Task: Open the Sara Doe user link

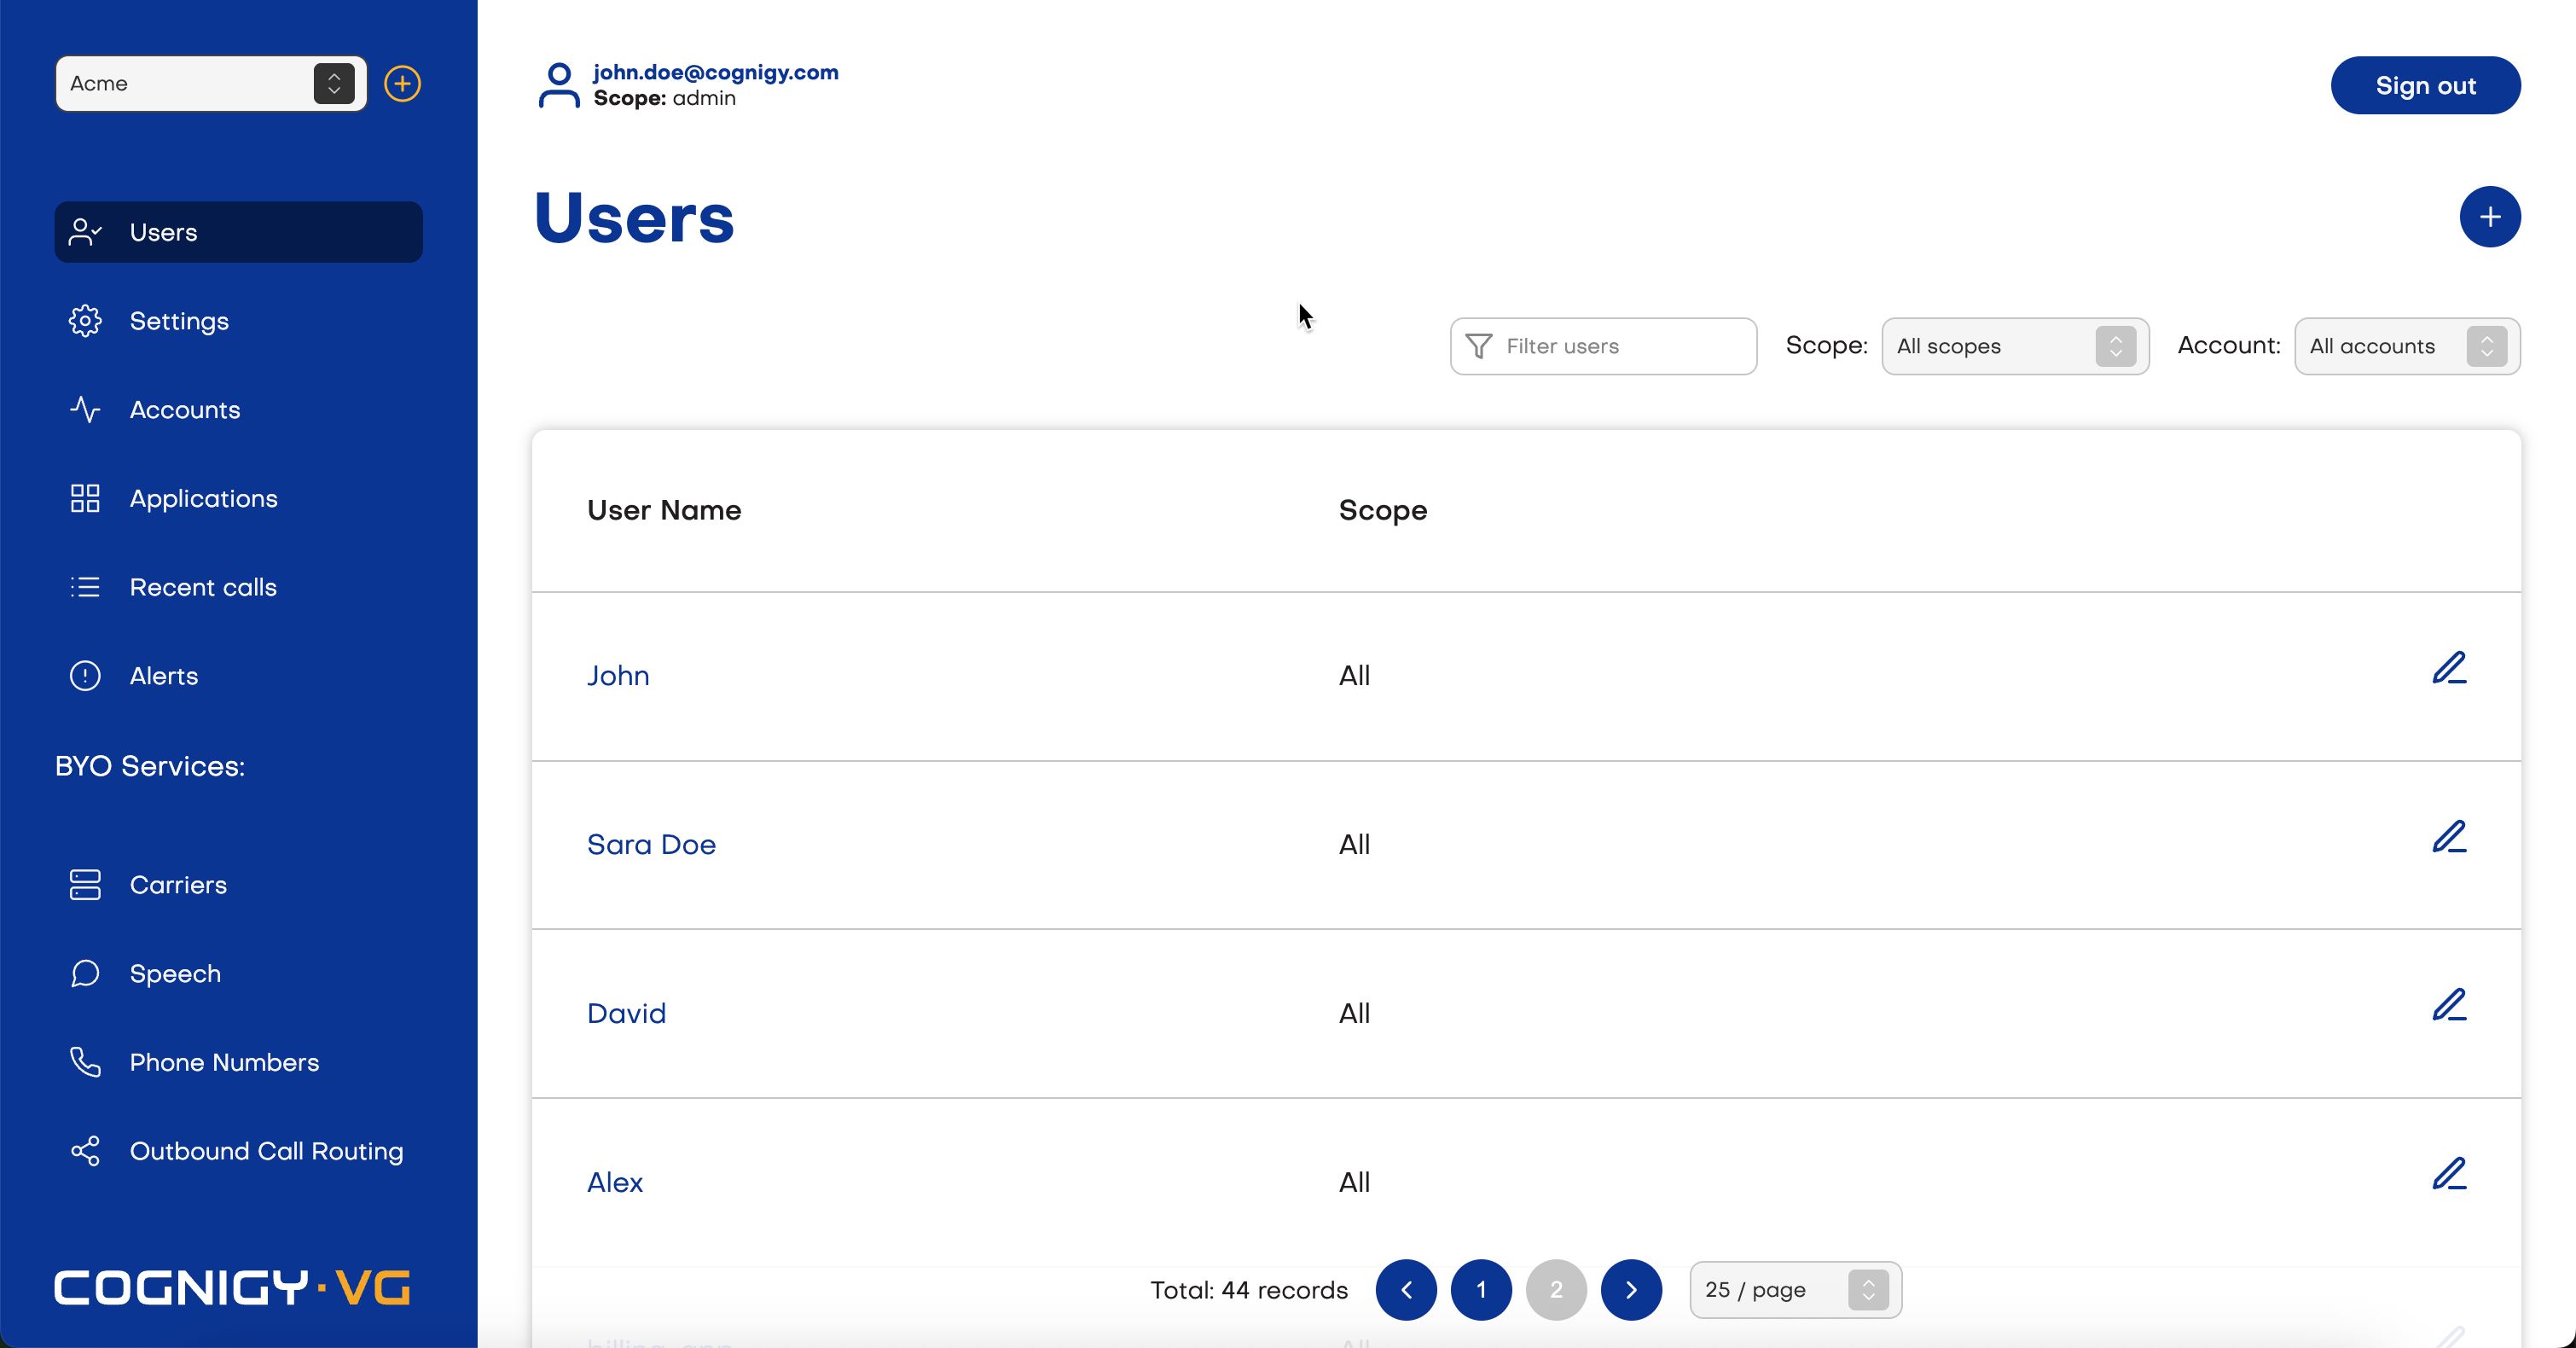Action: 651,845
